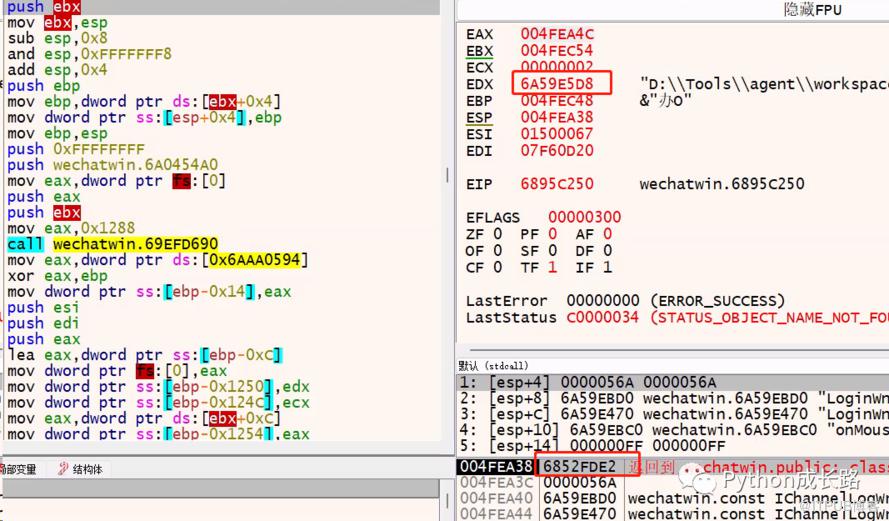Select the xor eax,ebp instruction

[x=57, y=276]
